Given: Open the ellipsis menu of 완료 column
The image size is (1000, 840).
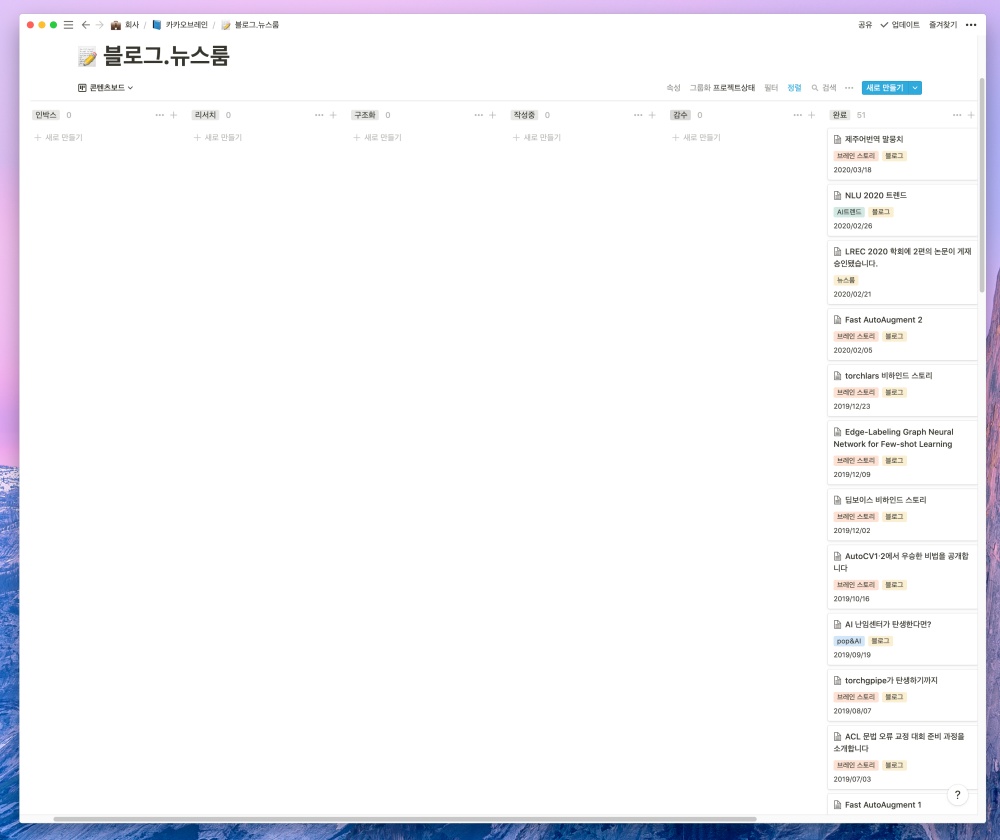Looking at the screenshot, I should [957, 115].
